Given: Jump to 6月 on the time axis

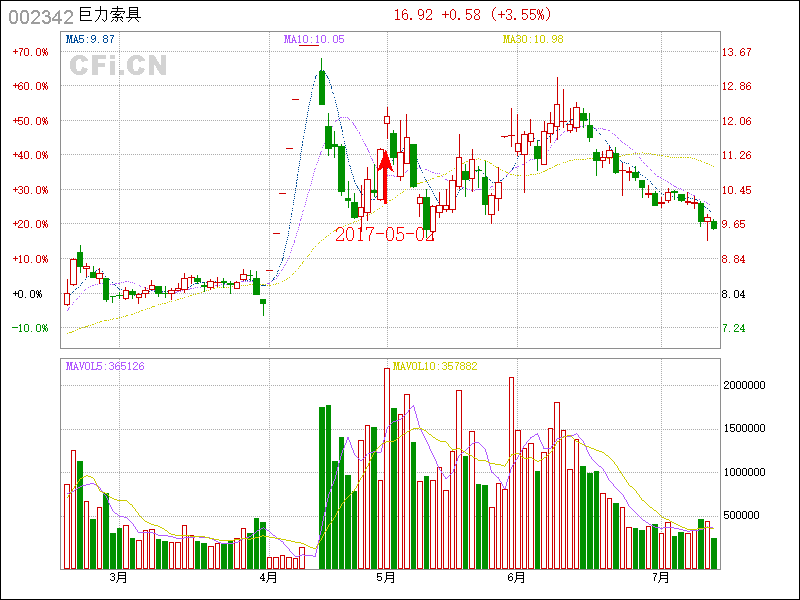Looking at the screenshot, I should click(517, 578).
